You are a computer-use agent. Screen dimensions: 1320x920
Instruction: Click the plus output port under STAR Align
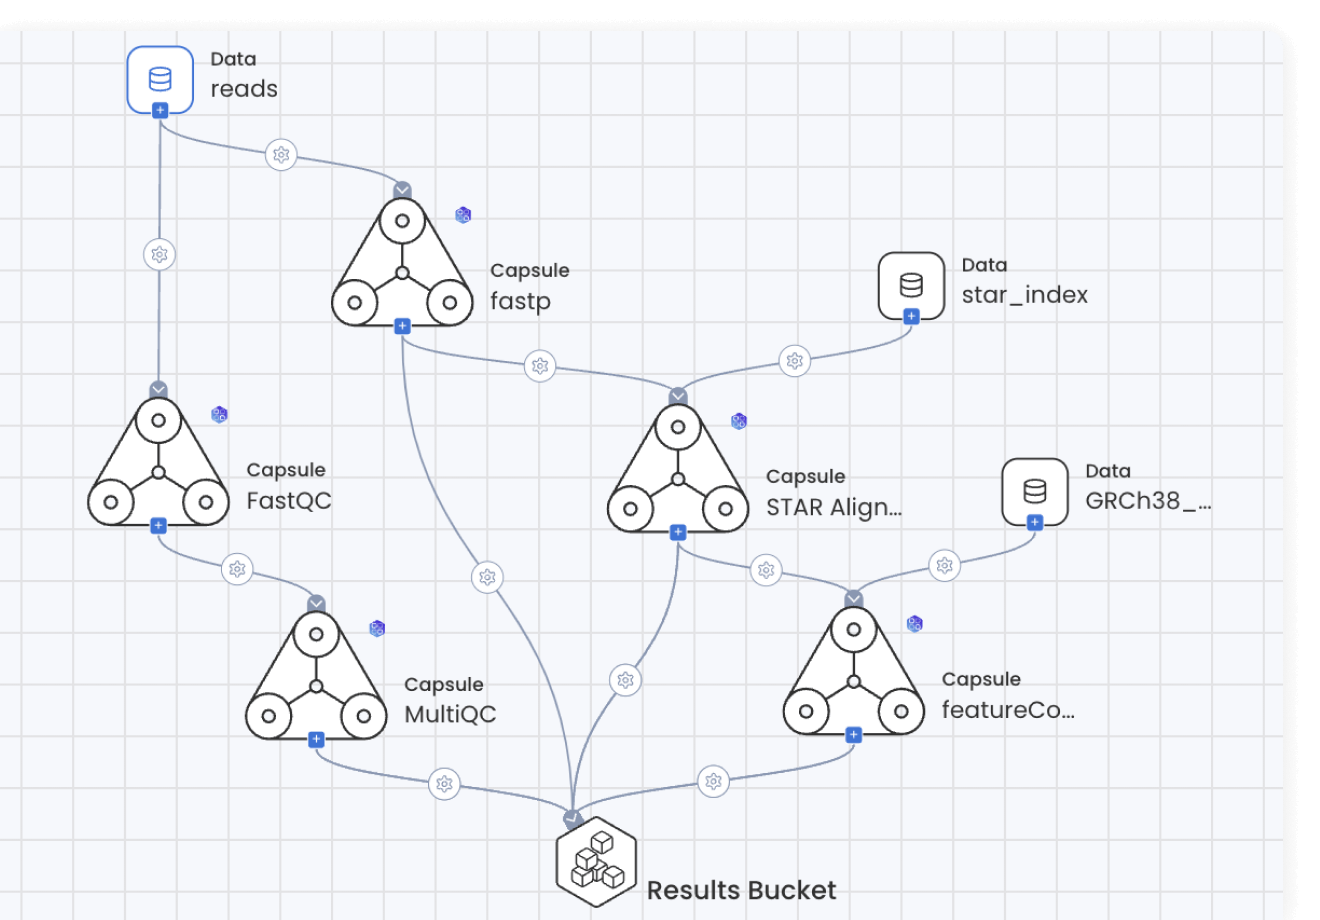click(x=678, y=532)
